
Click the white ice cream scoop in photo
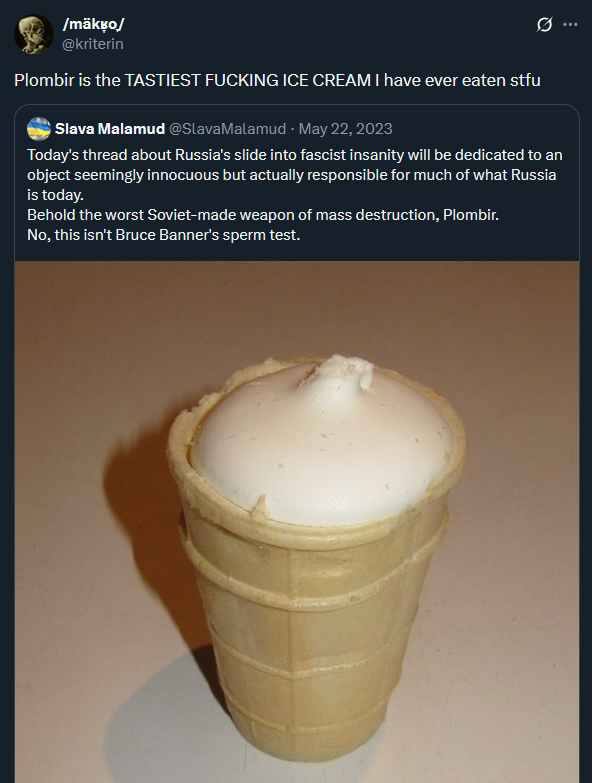pos(322,444)
